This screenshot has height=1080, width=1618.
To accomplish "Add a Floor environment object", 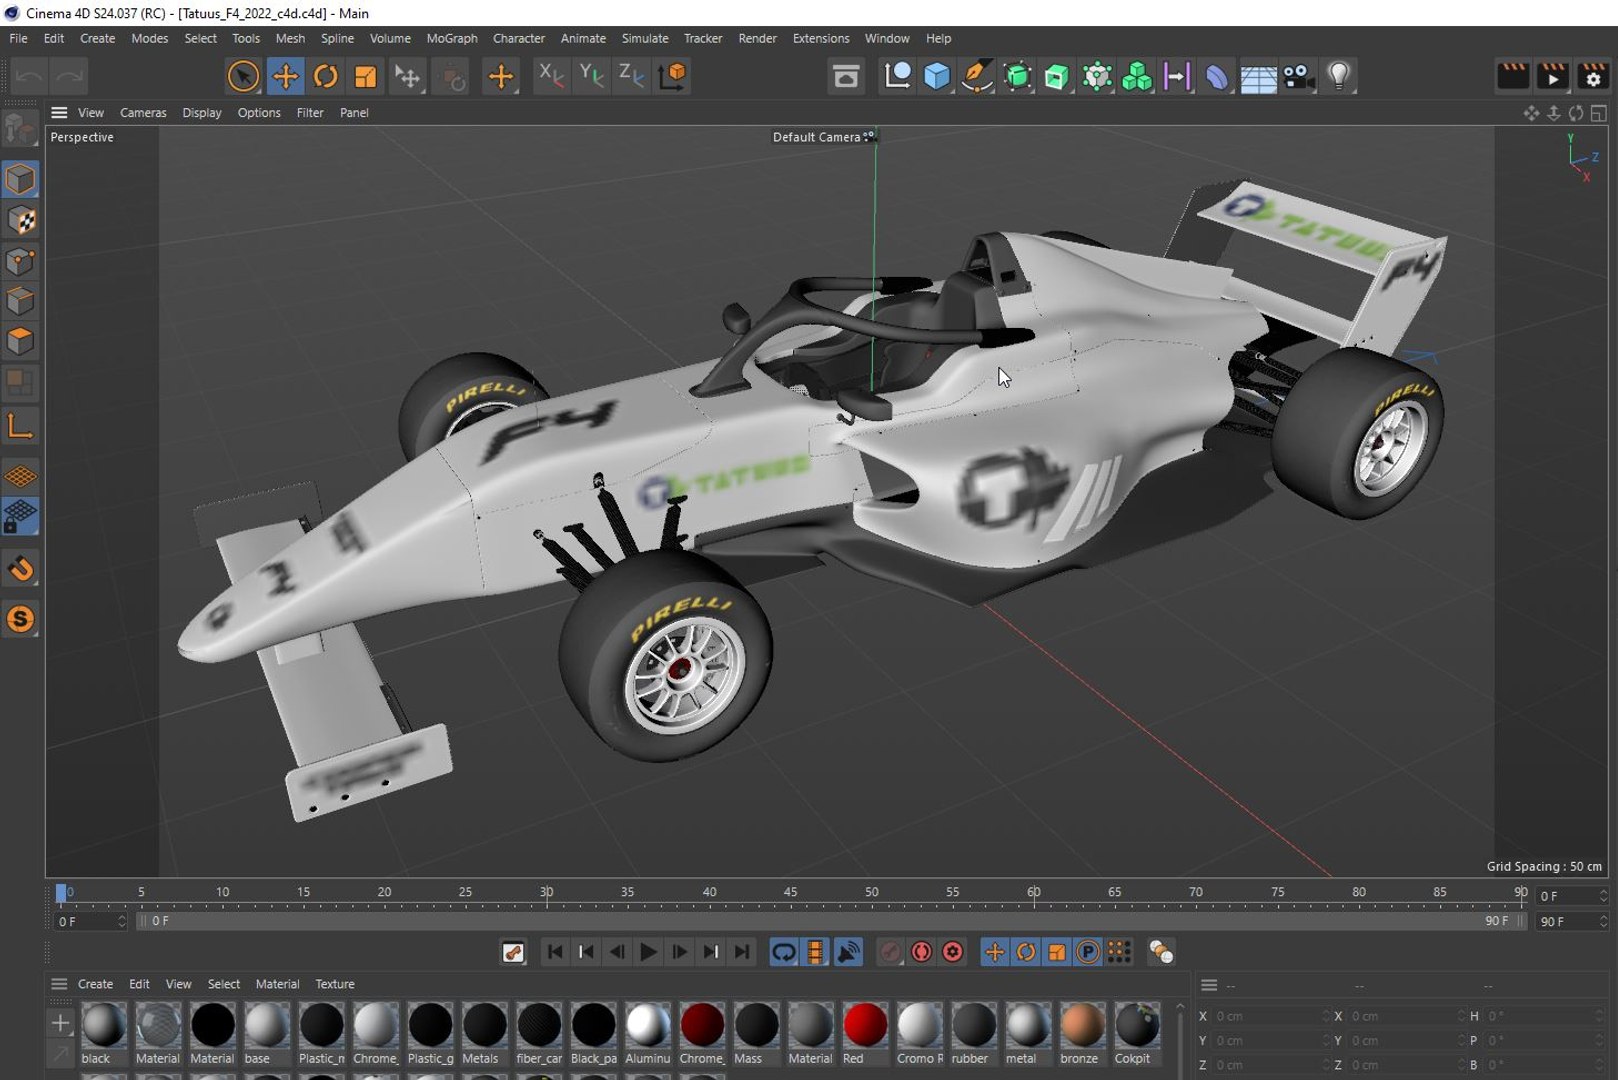I will tap(1258, 76).
